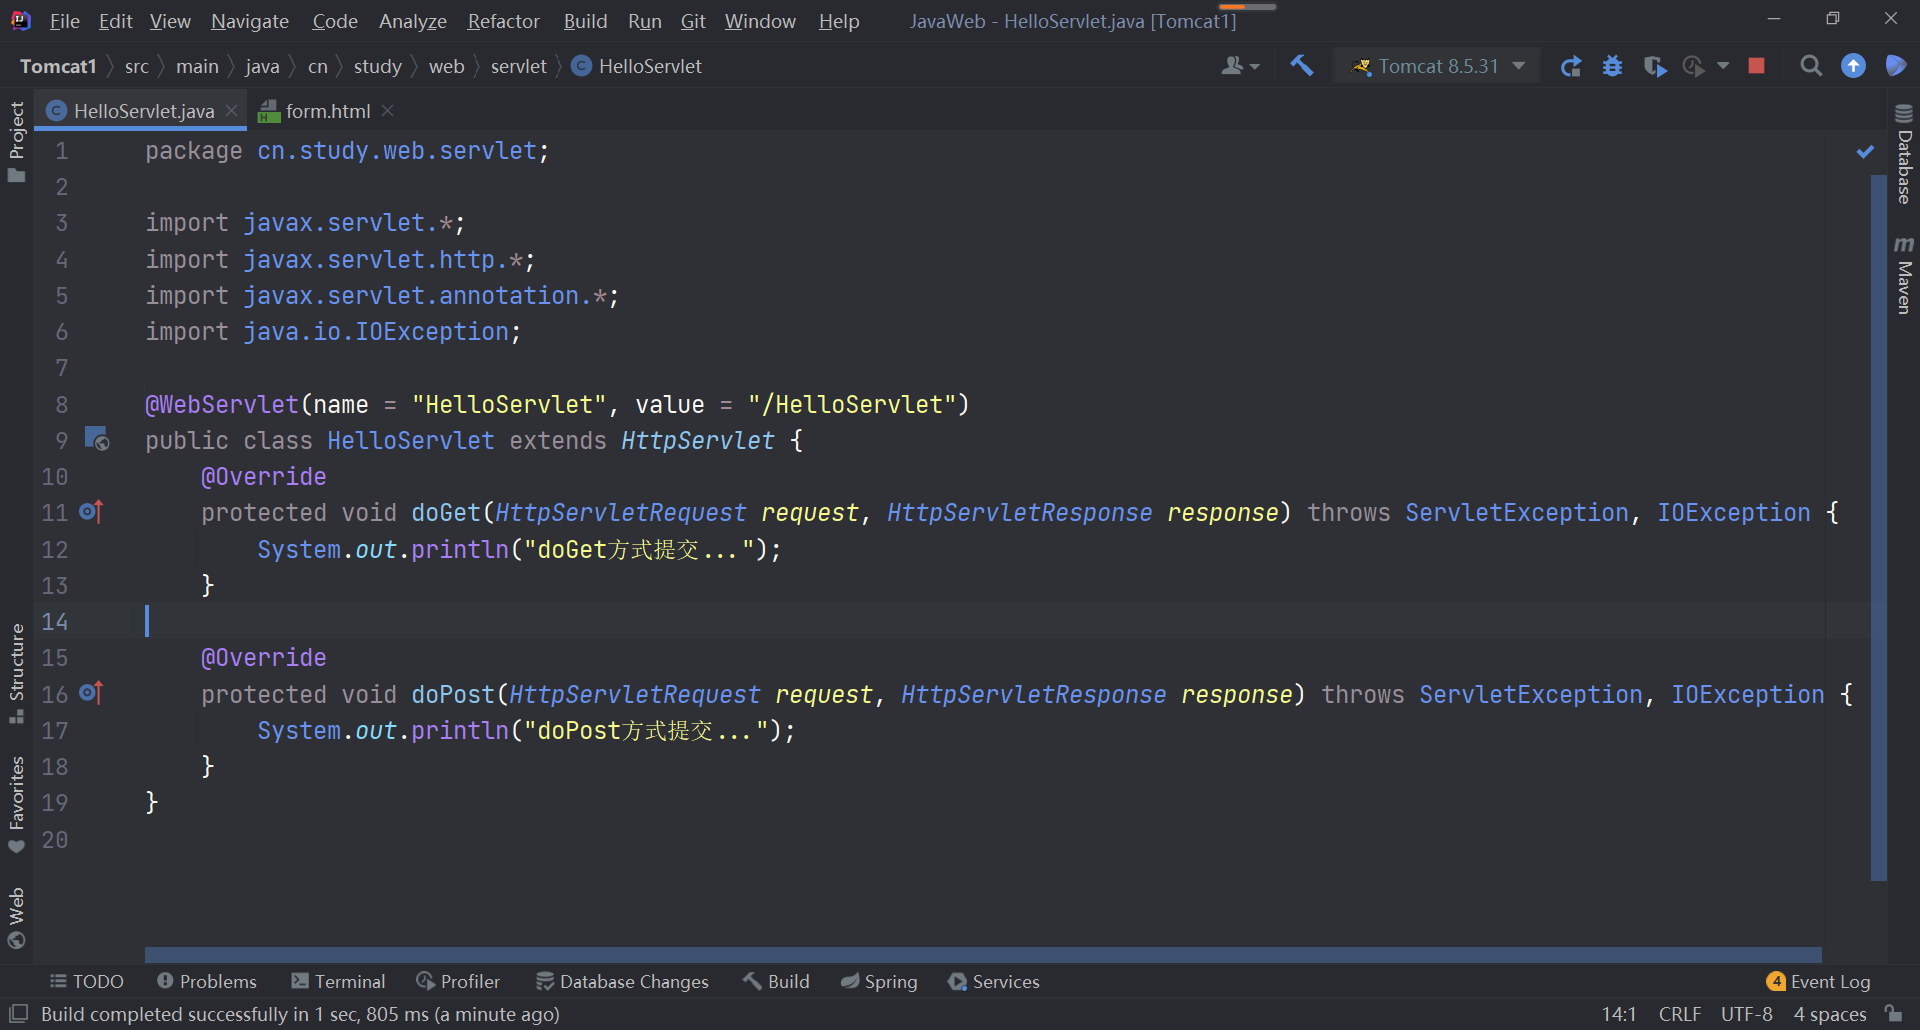Viewport: 1920px width, 1030px height.
Task: Click the servlet breadcrumb in the navigation bar
Action: pos(518,66)
